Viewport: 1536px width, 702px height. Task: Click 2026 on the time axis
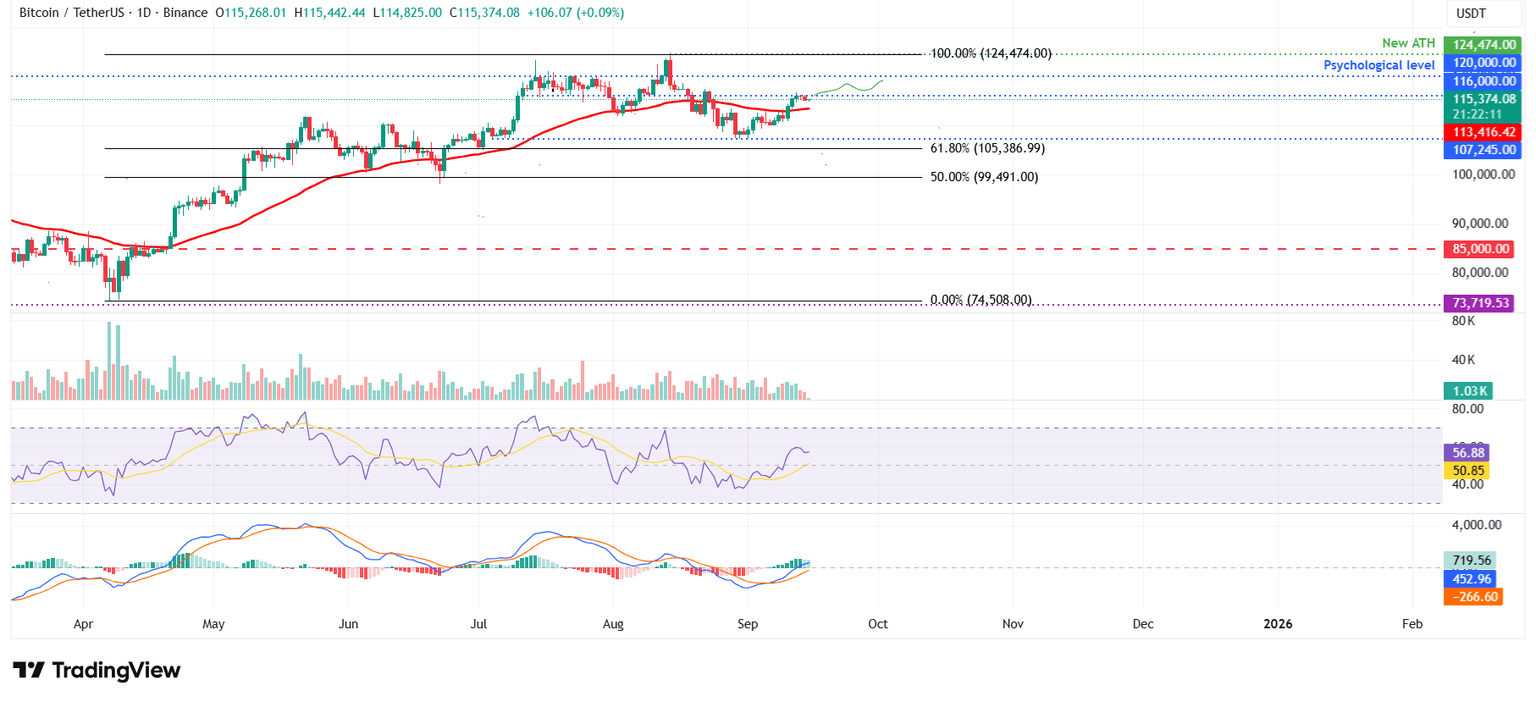click(x=1277, y=623)
